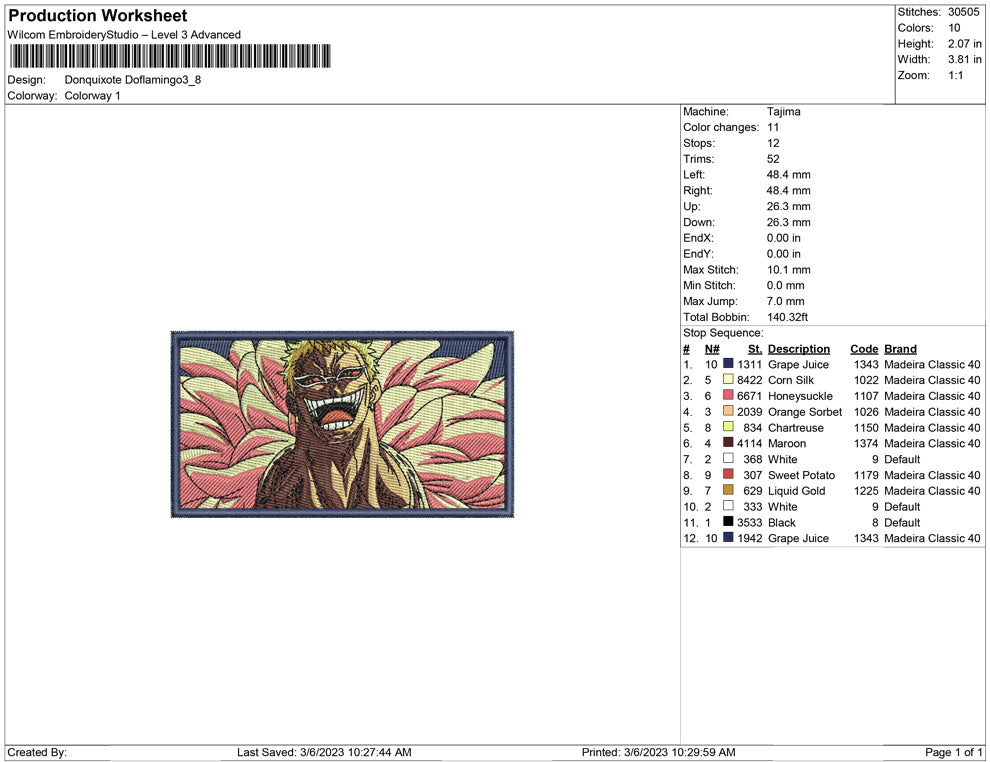The image size is (990, 762).
Task: Click the Min Stitch value '0.0 mm'
Action: point(785,285)
